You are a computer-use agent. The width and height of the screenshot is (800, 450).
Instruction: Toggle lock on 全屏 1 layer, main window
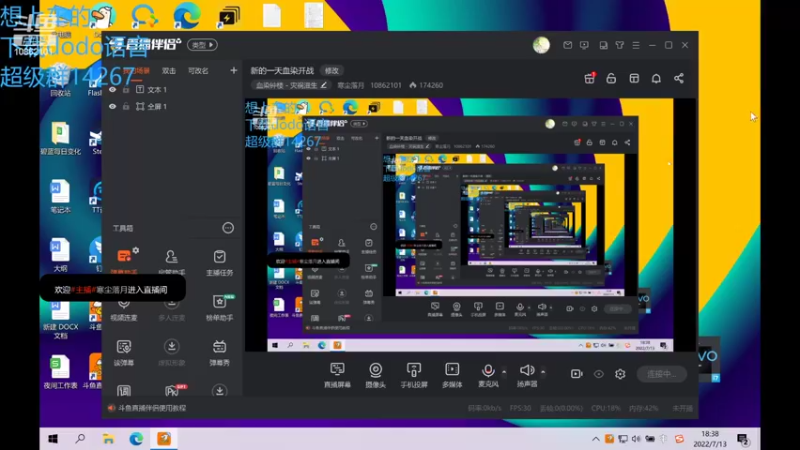126,106
